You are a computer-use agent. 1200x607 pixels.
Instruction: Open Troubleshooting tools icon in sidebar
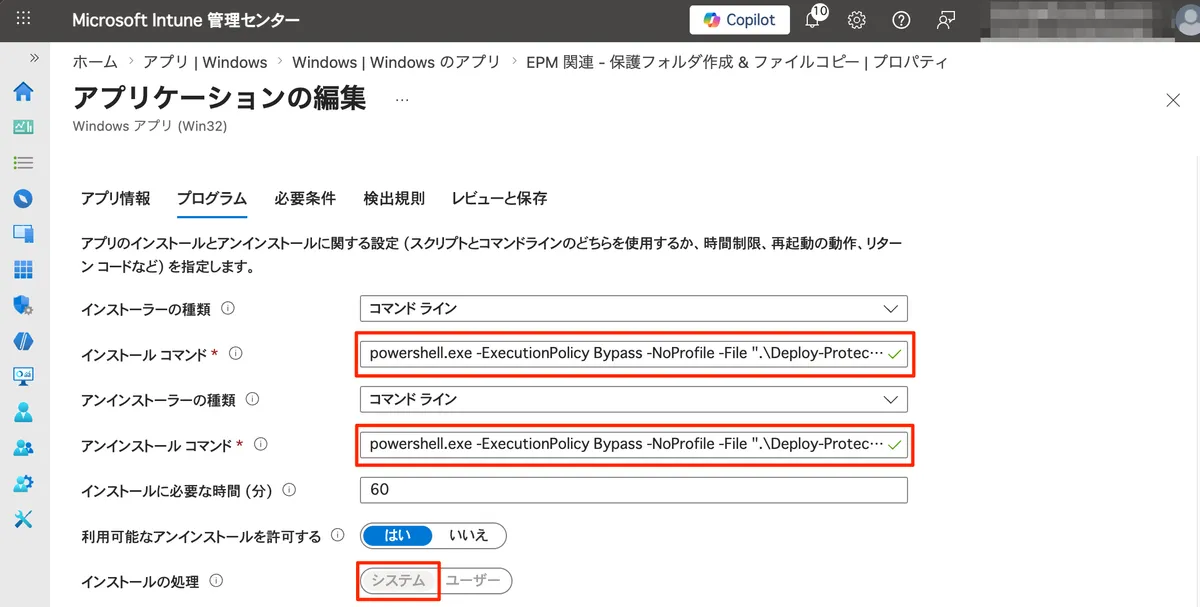23,519
